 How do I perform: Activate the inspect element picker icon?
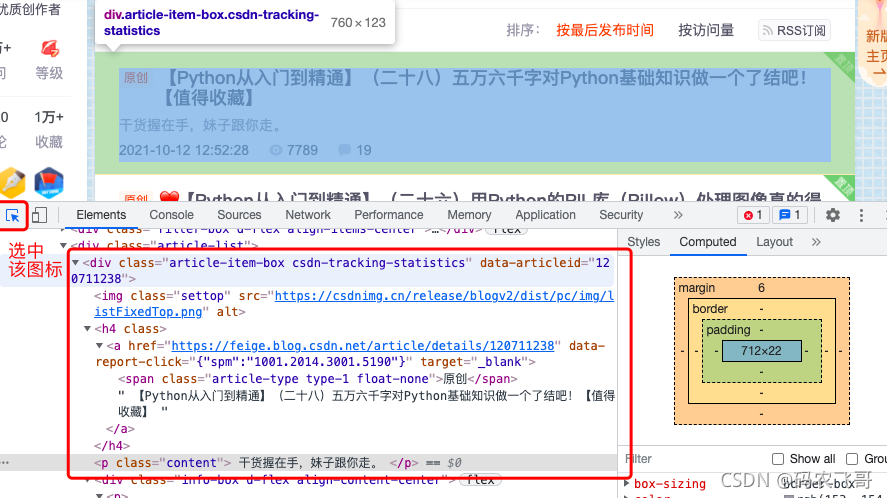pos(12,216)
